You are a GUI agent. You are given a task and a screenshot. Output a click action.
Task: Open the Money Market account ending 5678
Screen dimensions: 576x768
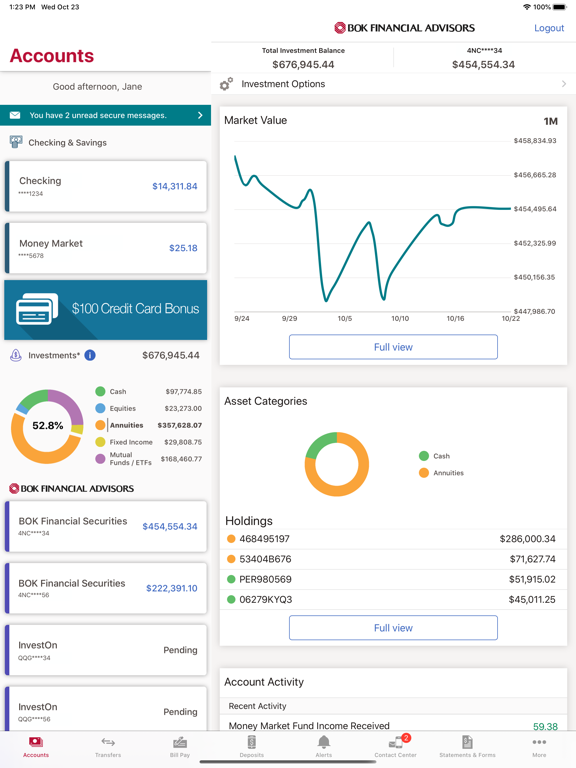(x=106, y=248)
